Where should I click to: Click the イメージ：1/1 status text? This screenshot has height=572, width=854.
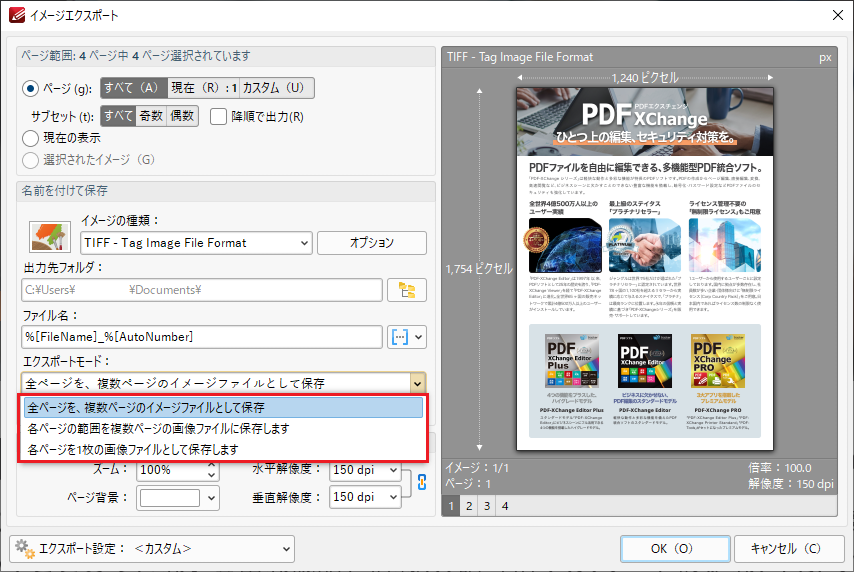477,467
